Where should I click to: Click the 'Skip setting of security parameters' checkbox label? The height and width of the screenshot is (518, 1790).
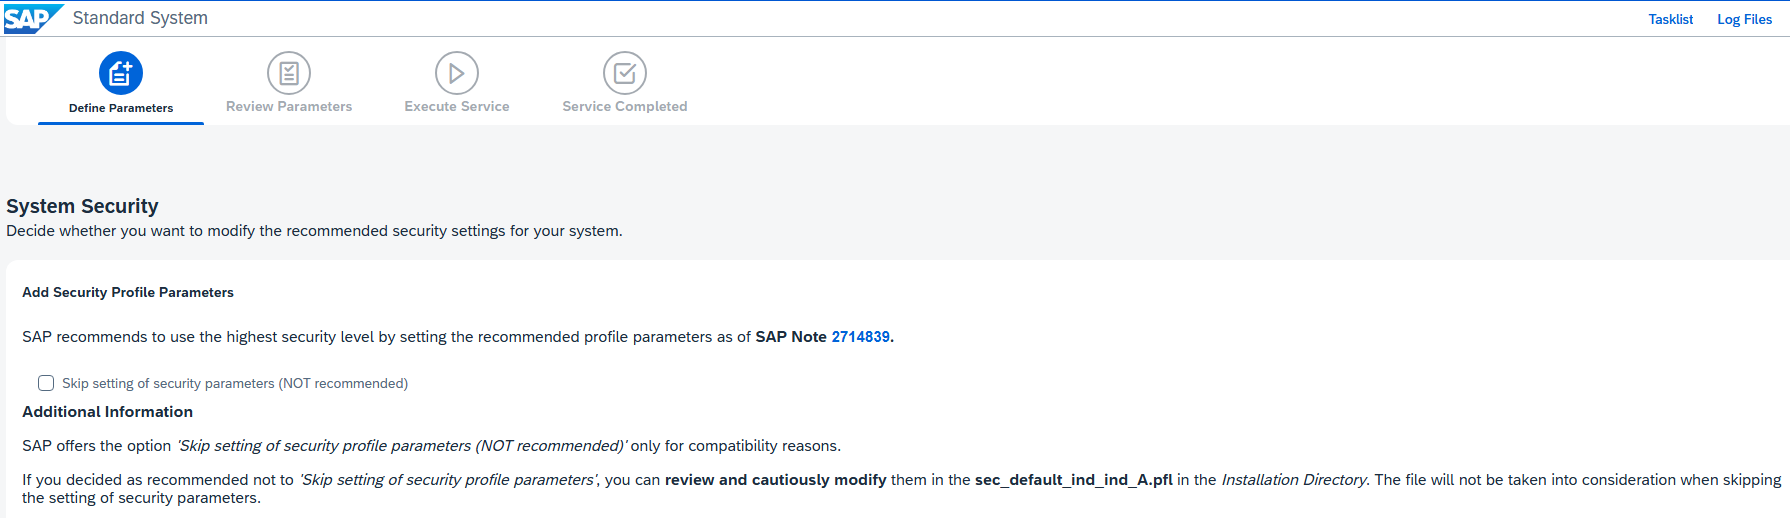pos(235,383)
